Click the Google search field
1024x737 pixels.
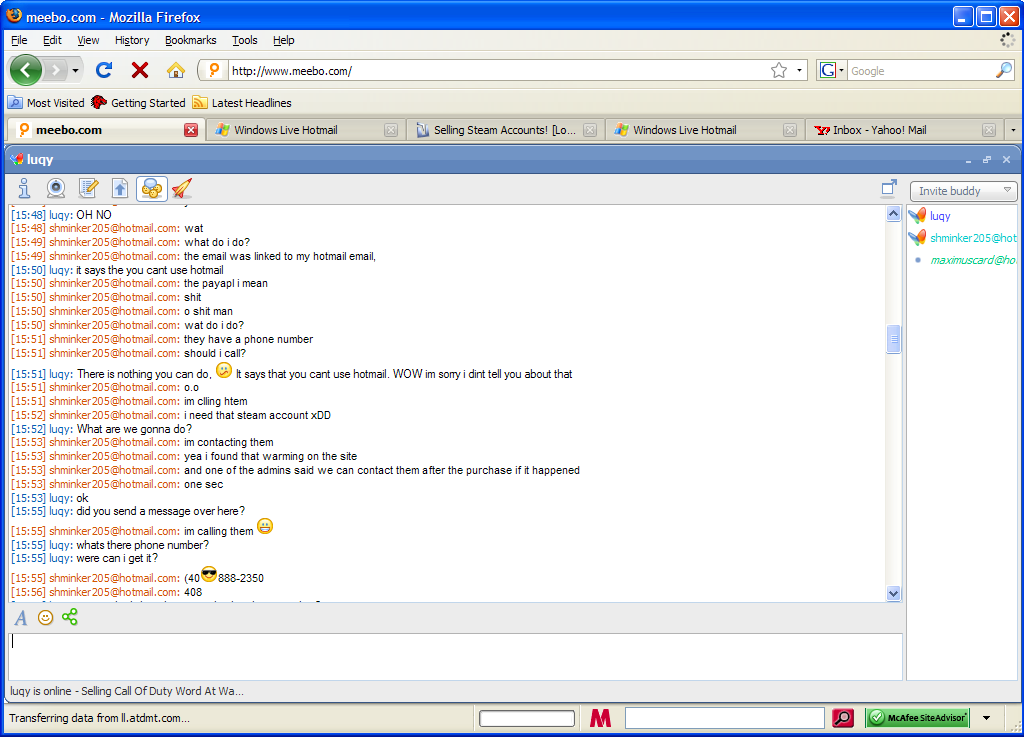(x=921, y=71)
